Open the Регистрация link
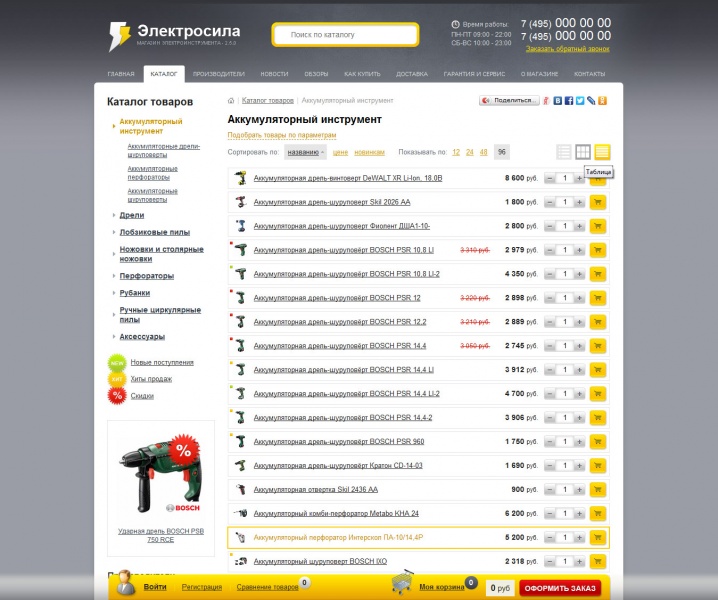This screenshot has height=600, width=718. pos(201,587)
